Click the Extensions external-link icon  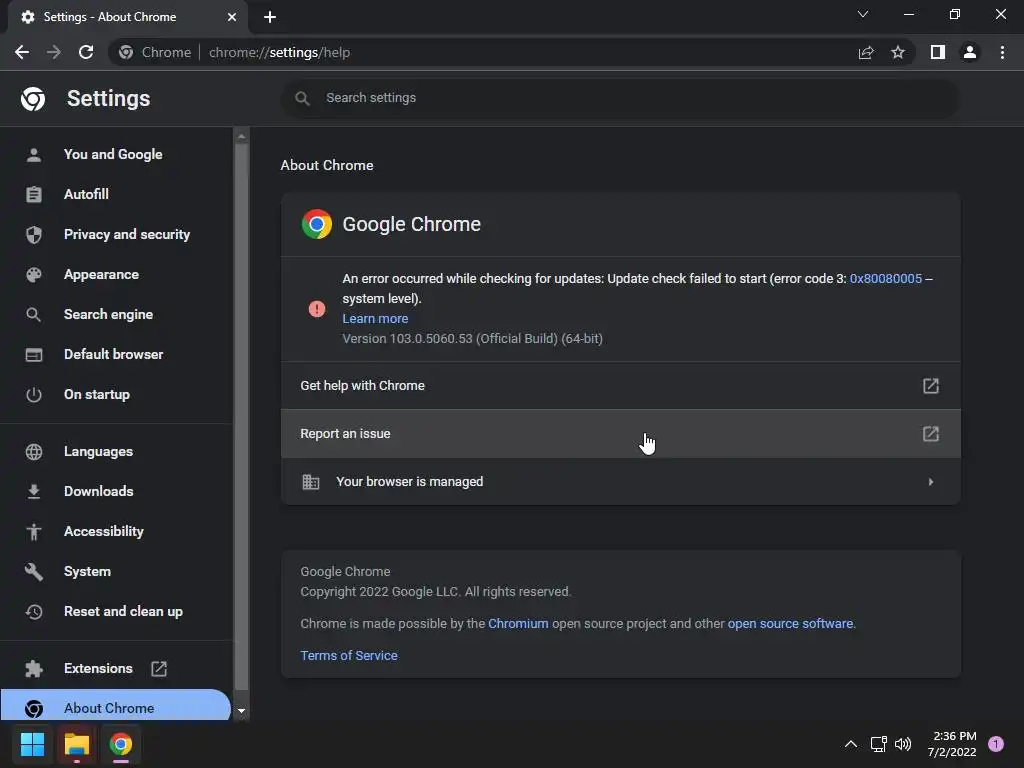(x=159, y=669)
